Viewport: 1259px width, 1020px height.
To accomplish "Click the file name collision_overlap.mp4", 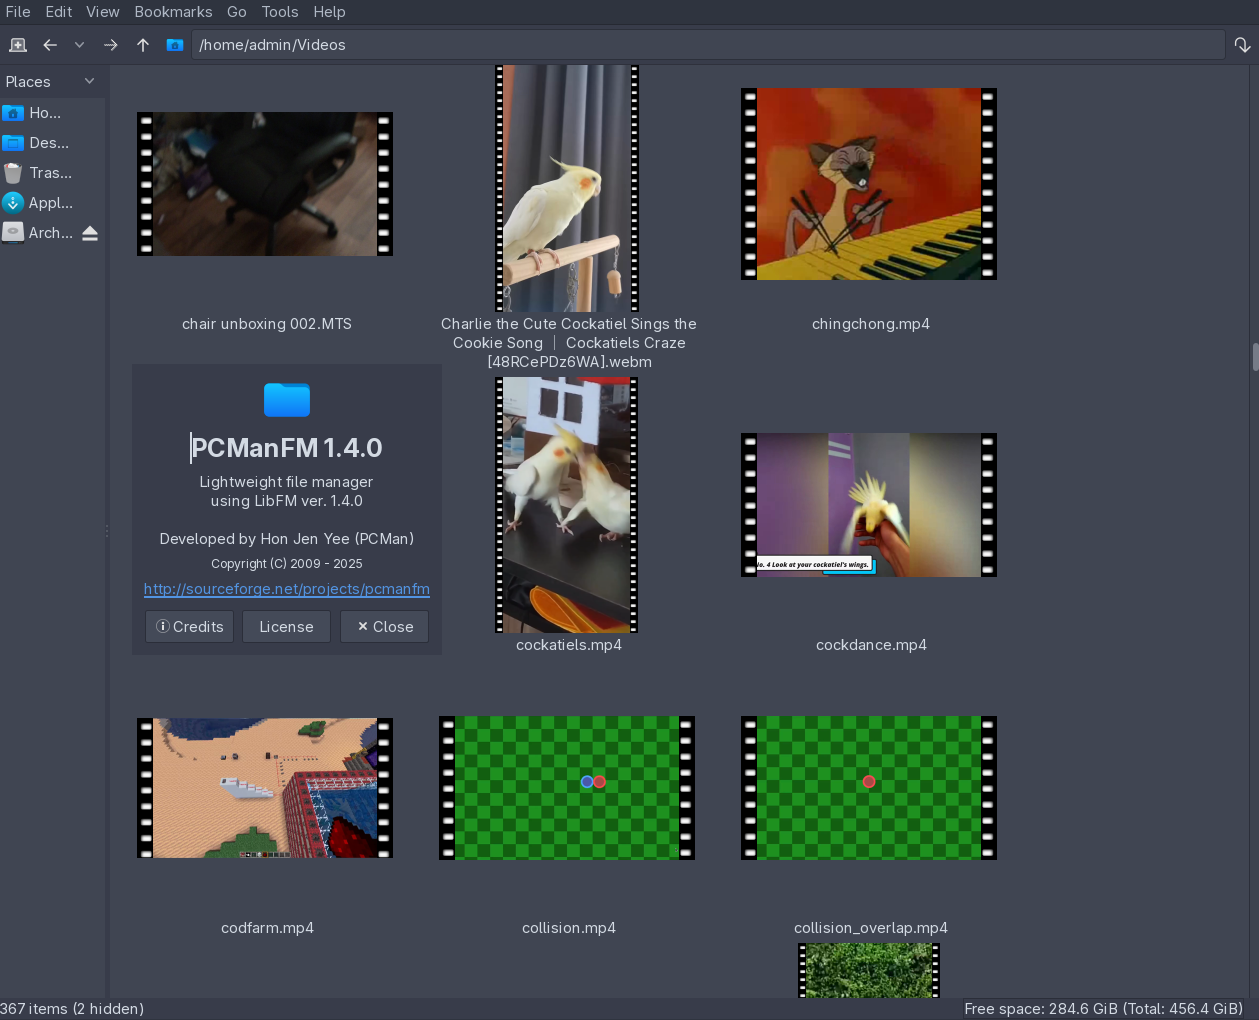I will point(871,928).
